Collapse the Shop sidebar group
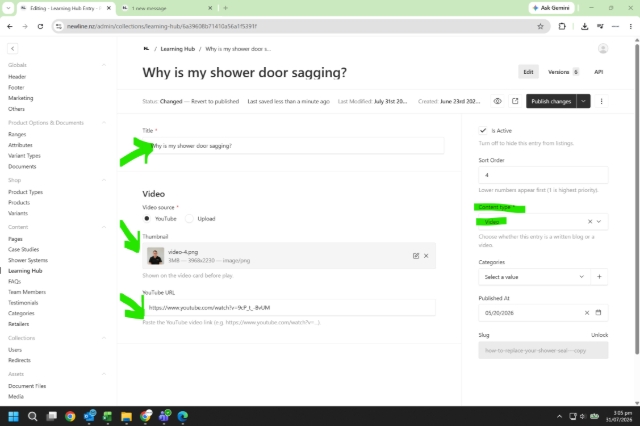640x426 pixels. click(104, 180)
